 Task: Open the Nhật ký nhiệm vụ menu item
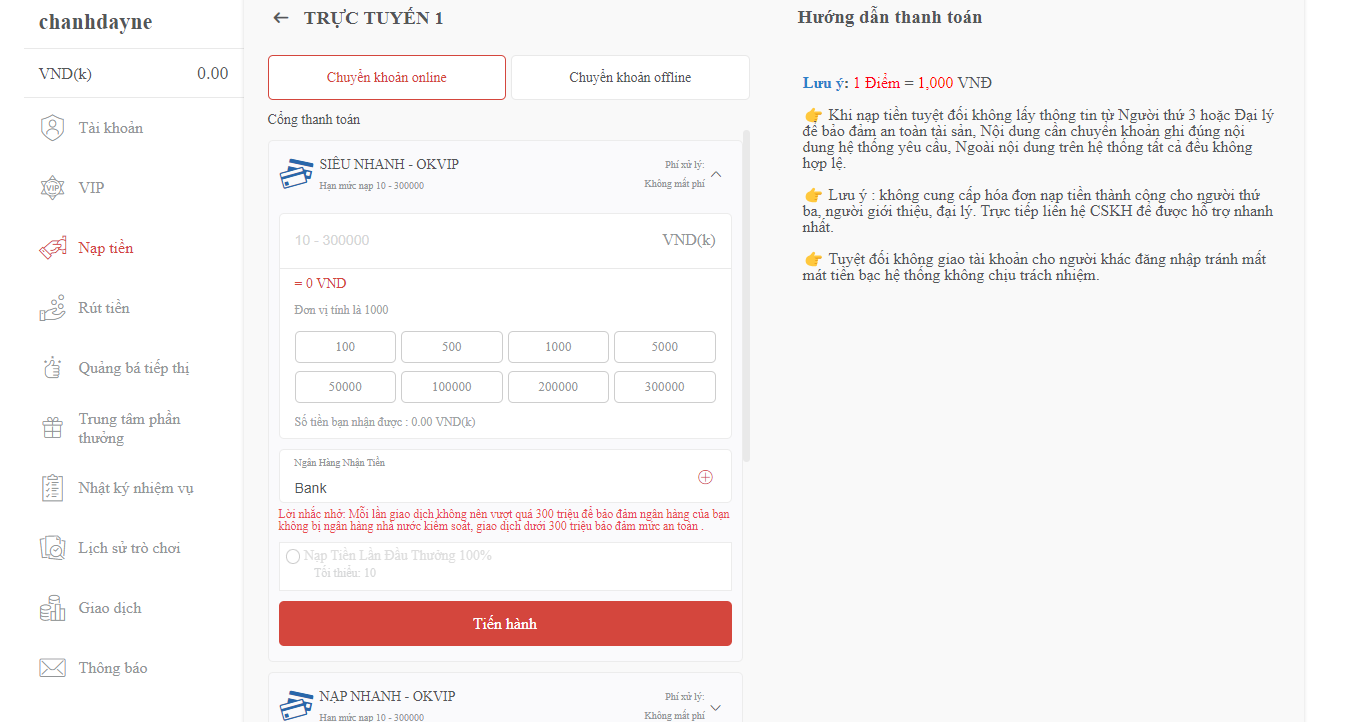[133, 488]
